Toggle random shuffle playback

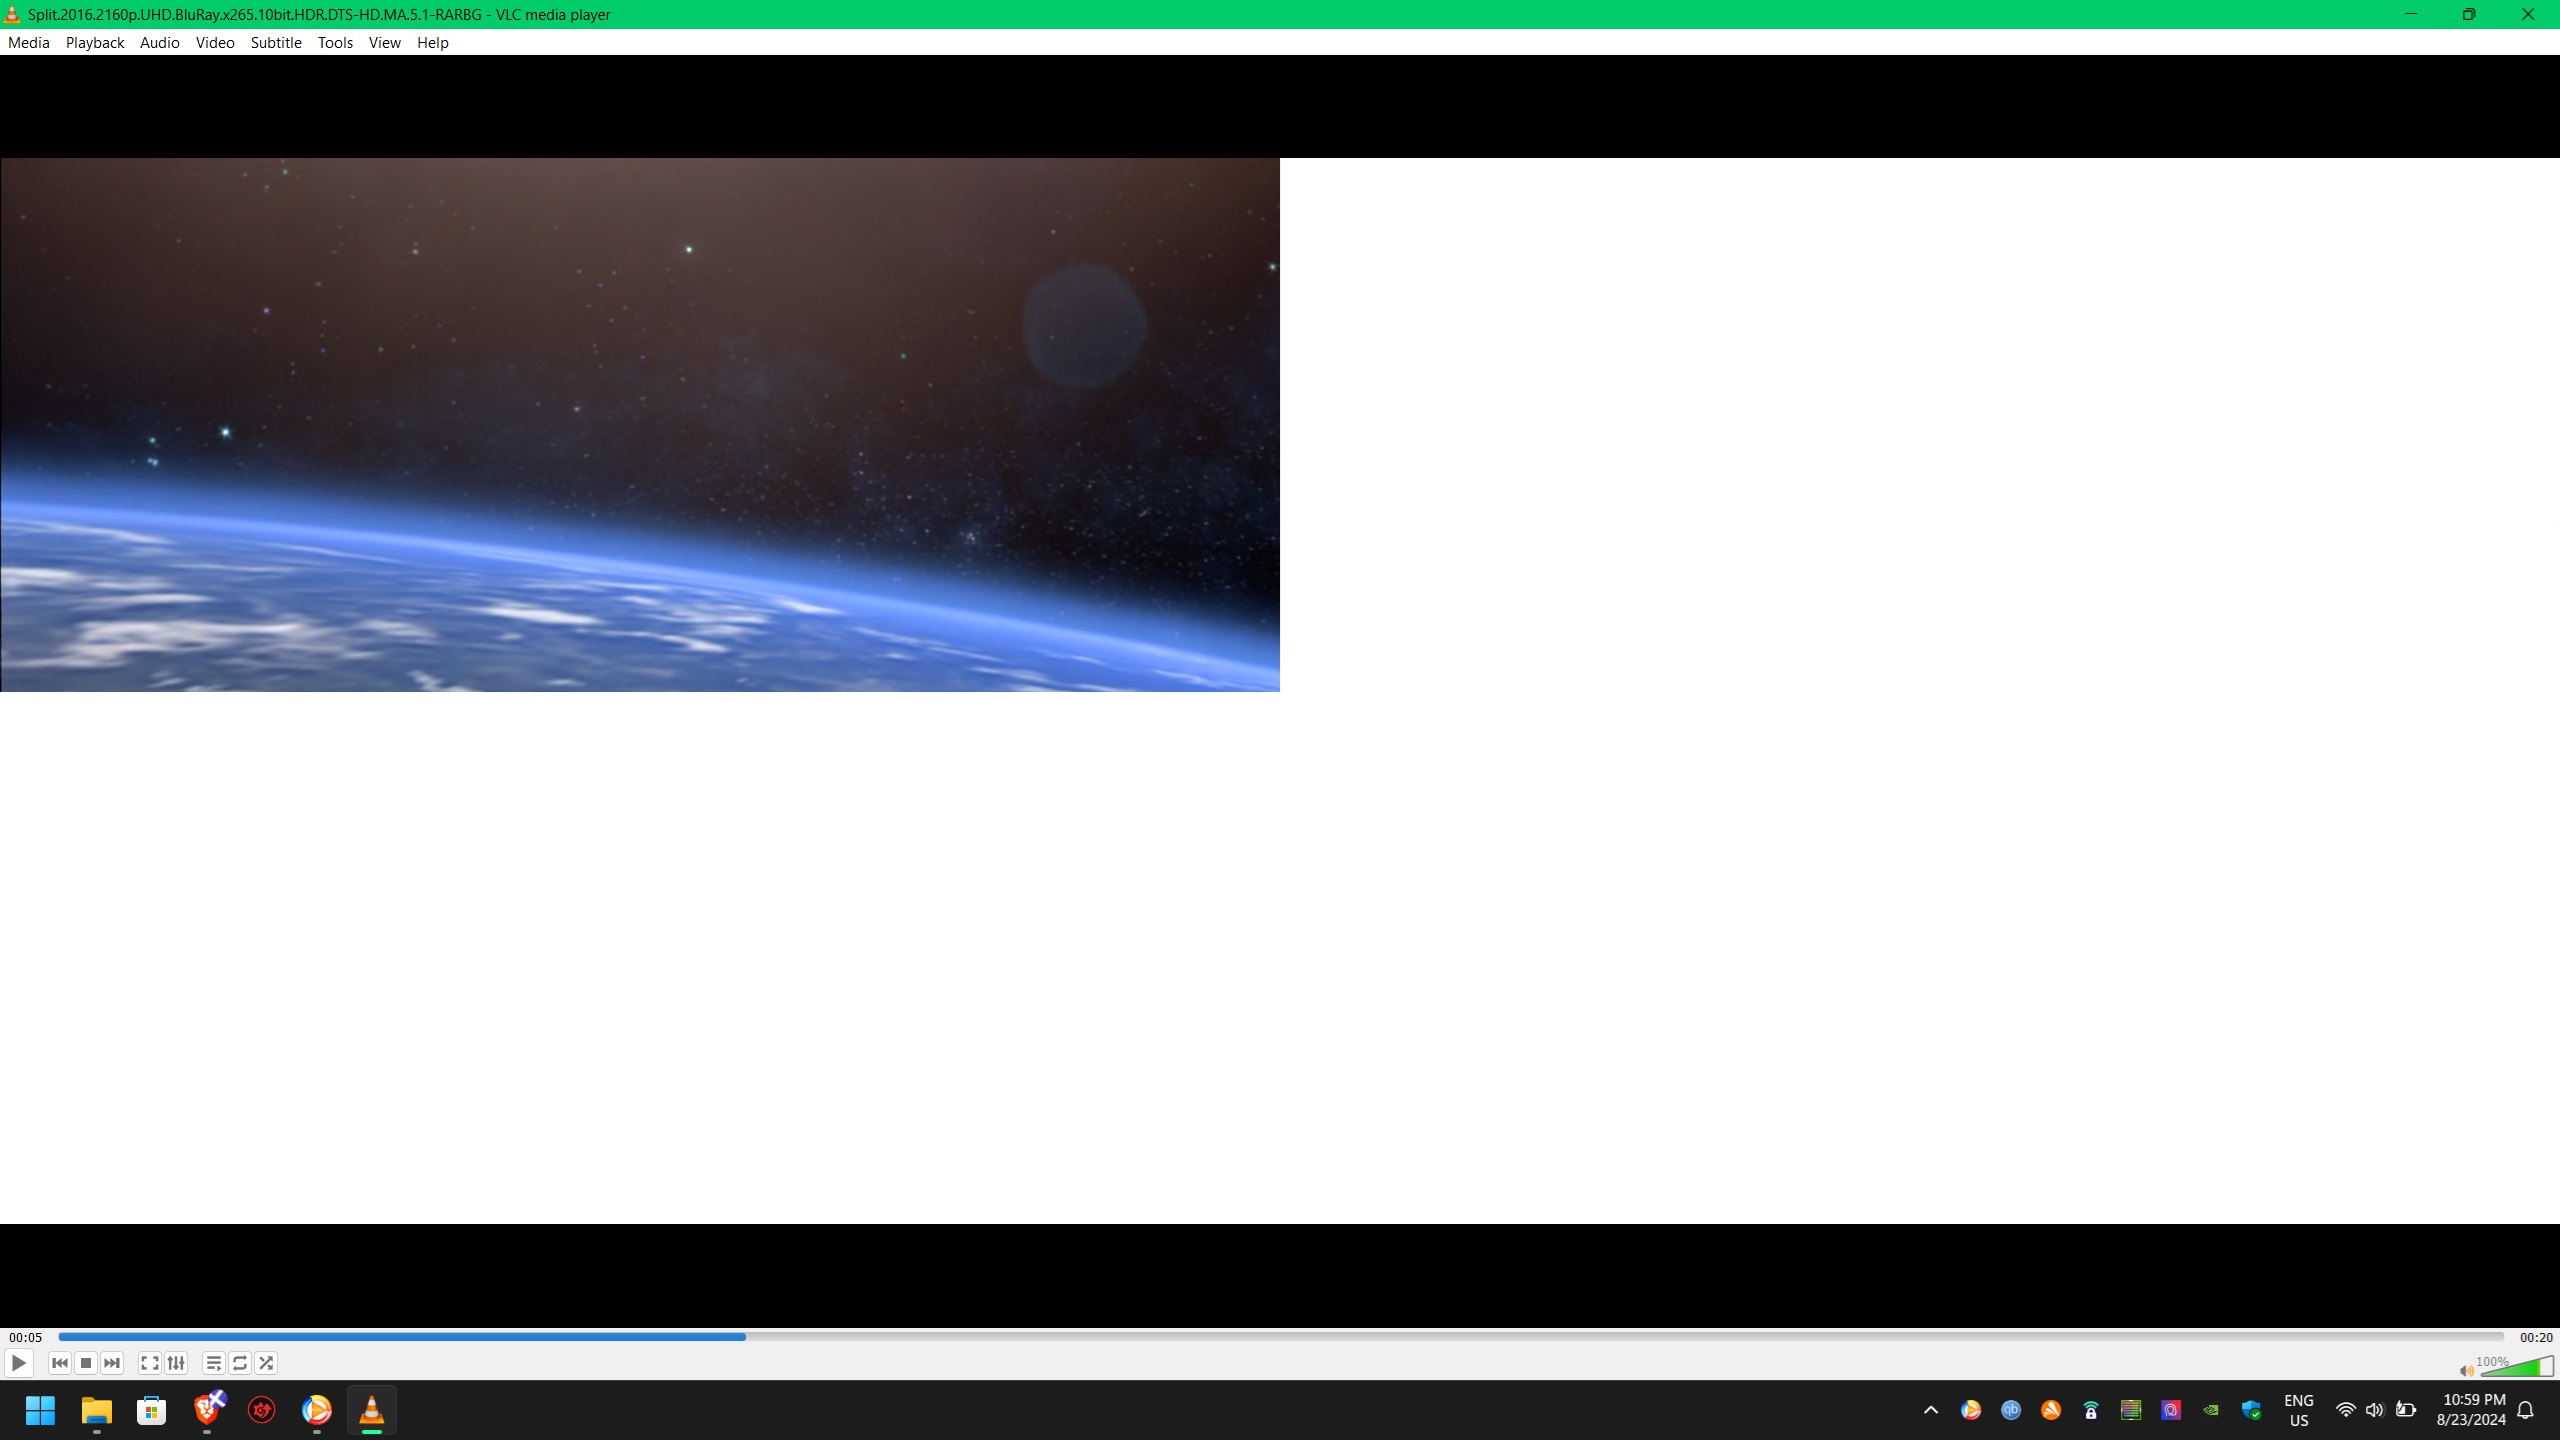coord(266,1363)
